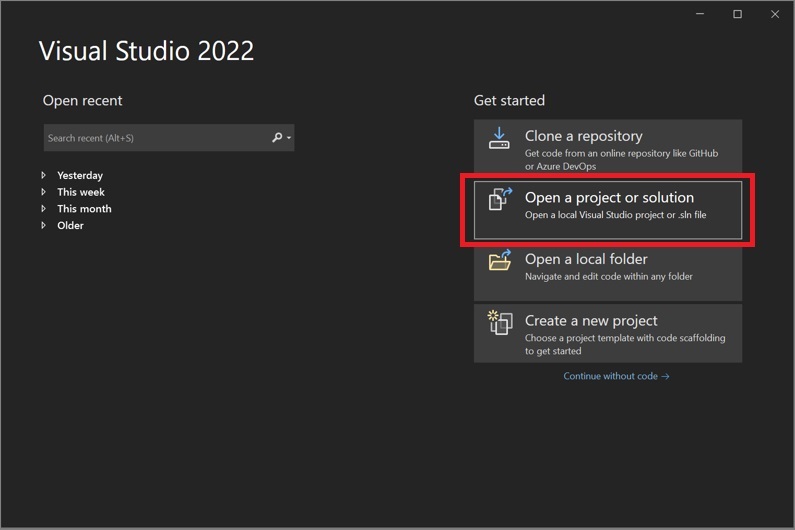
Task: Choose Open a local folder
Action: tap(608, 272)
